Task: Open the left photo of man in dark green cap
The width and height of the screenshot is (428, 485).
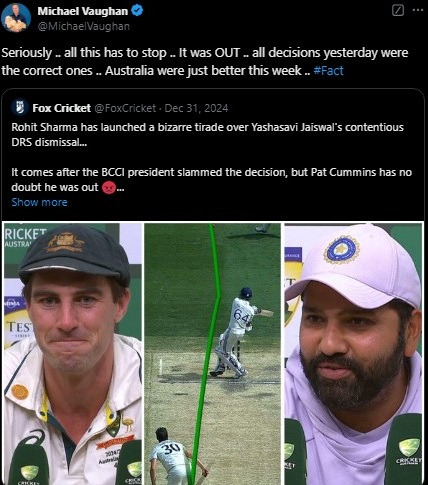Action: point(73,354)
